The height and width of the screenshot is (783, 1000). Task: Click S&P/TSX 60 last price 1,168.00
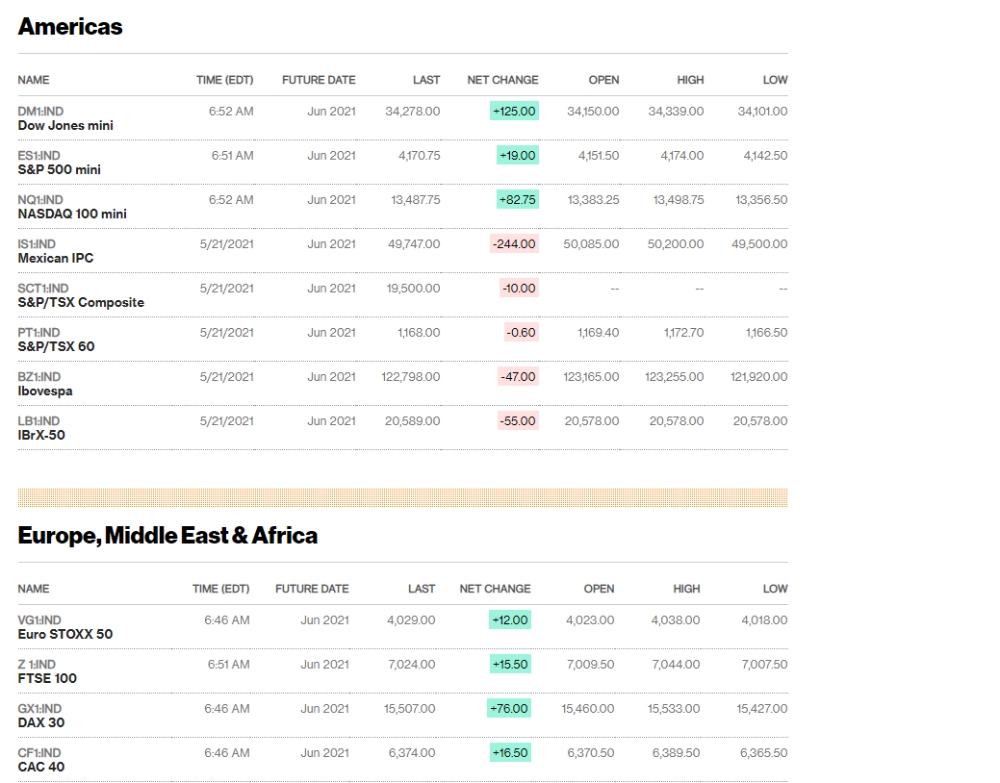(x=419, y=332)
